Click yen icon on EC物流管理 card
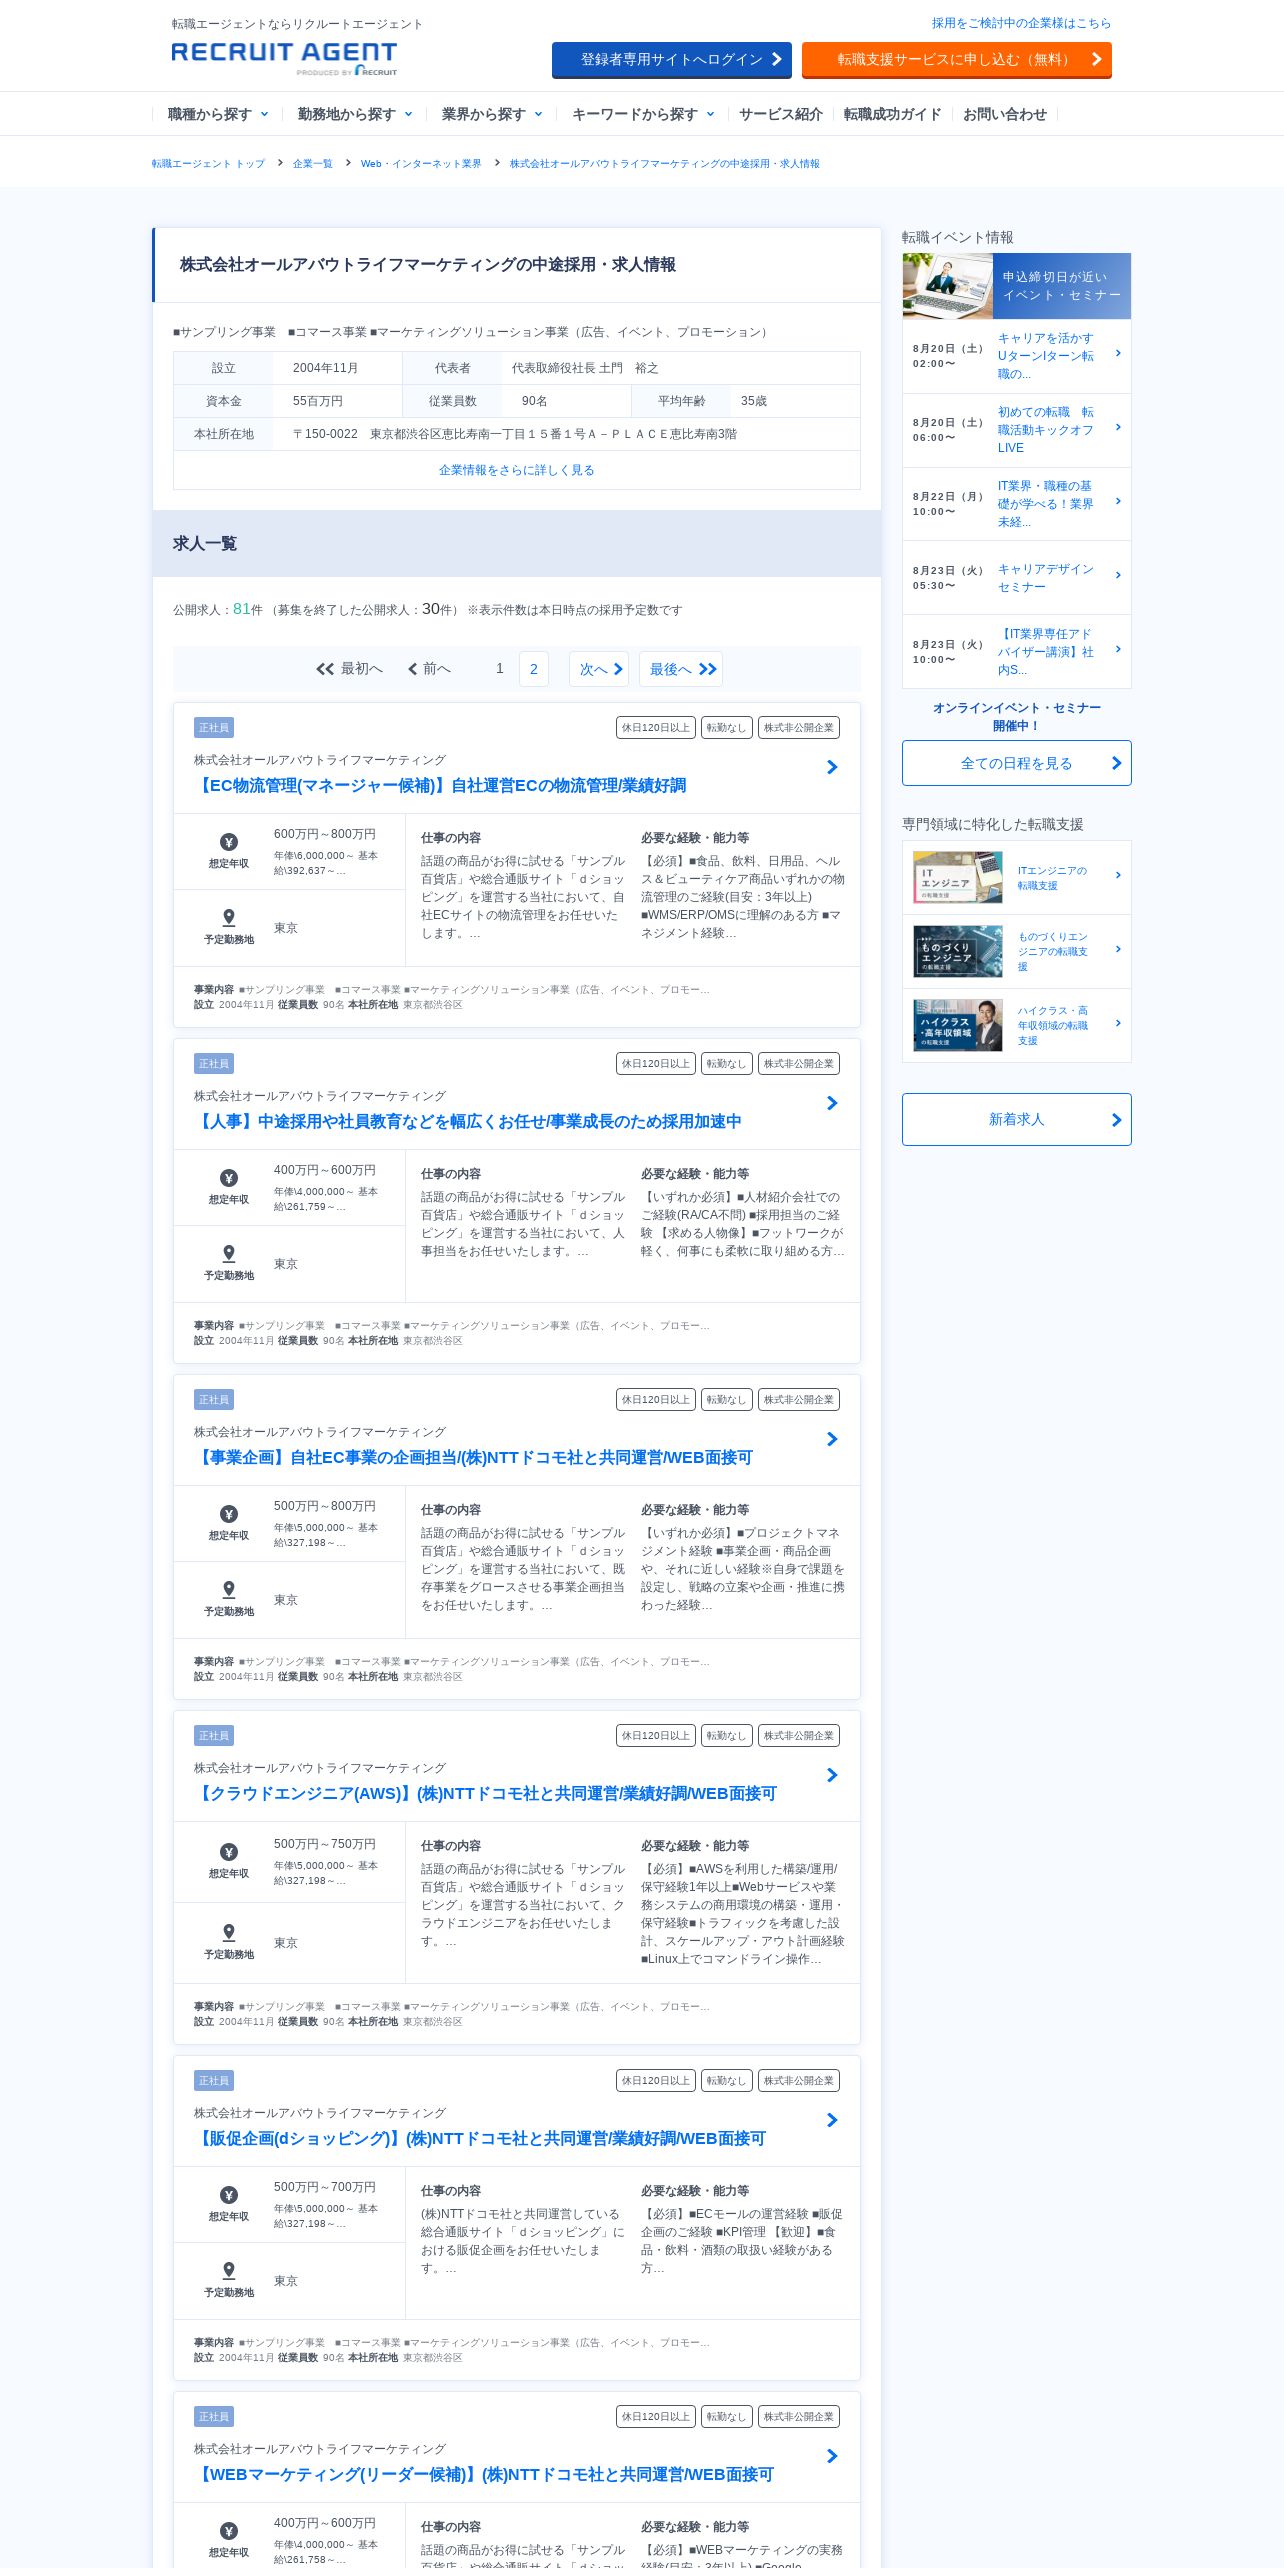Viewport: 1284px width, 2568px height. (x=229, y=842)
